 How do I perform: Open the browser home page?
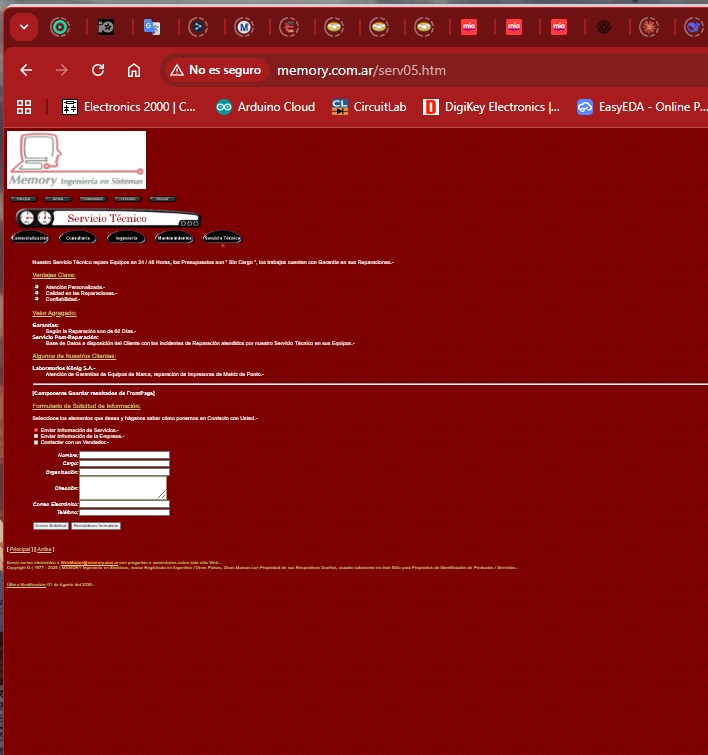[x=134, y=70]
